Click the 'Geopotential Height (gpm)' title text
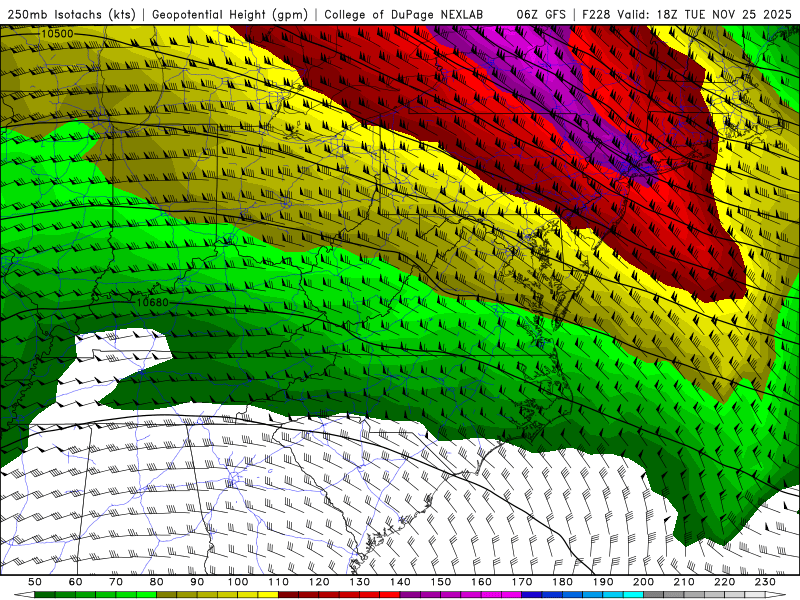Image resolution: width=800 pixels, height=600 pixels. tap(230, 14)
